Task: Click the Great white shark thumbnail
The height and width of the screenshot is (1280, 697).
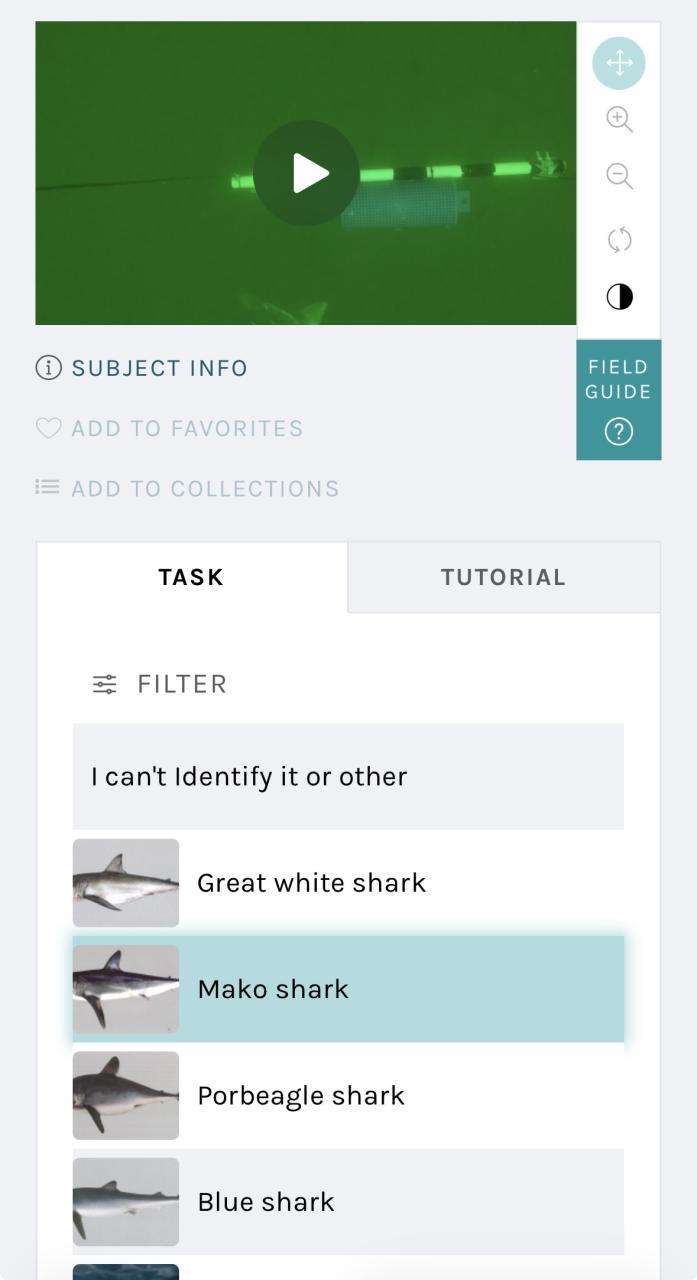Action: pos(126,883)
